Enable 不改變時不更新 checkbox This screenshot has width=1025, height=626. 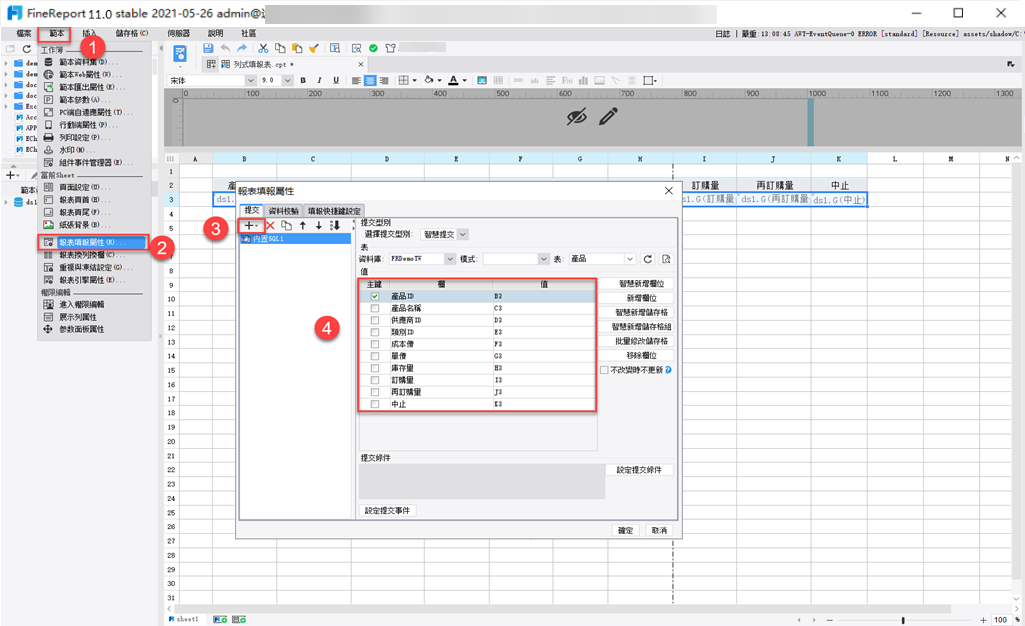604,370
